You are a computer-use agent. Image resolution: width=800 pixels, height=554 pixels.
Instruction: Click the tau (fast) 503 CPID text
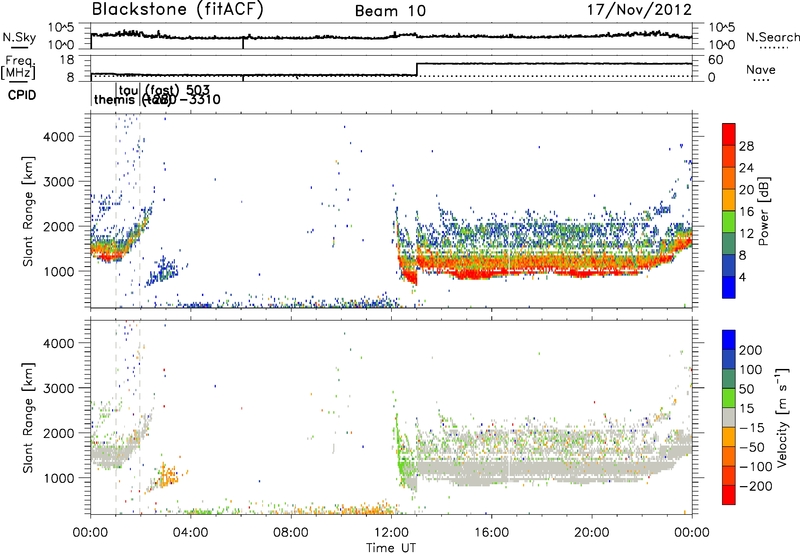[x=164, y=91]
